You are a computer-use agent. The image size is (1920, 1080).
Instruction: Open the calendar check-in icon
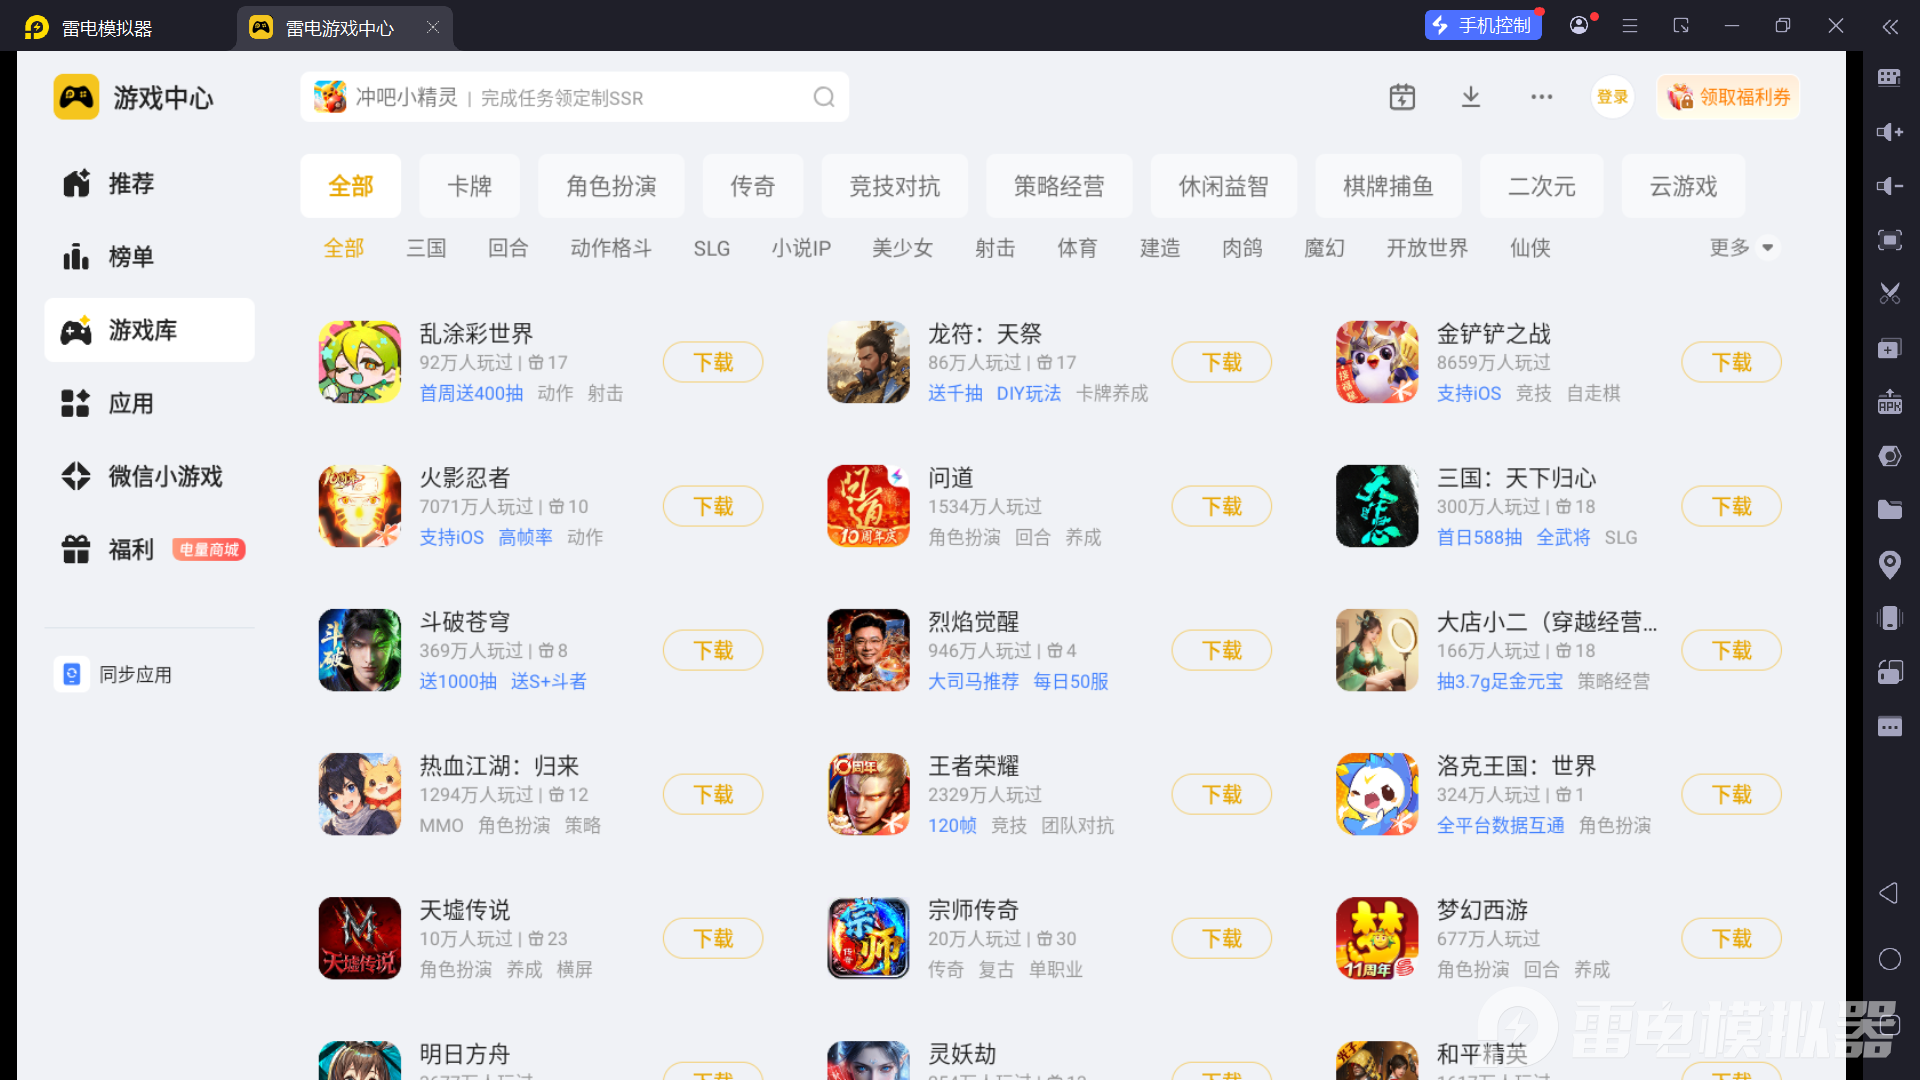coord(1402,97)
